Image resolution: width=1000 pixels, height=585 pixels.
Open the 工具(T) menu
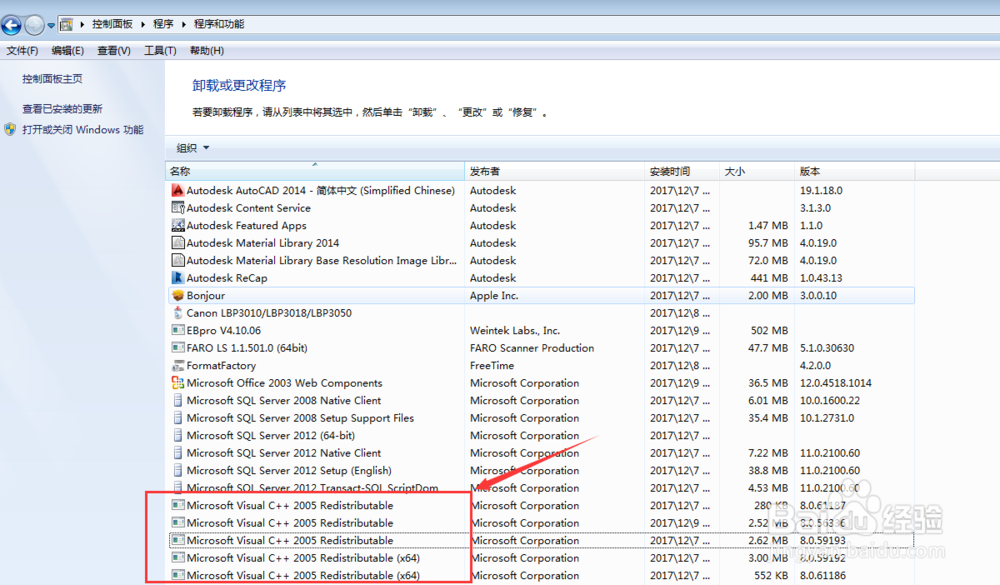[x=160, y=50]
